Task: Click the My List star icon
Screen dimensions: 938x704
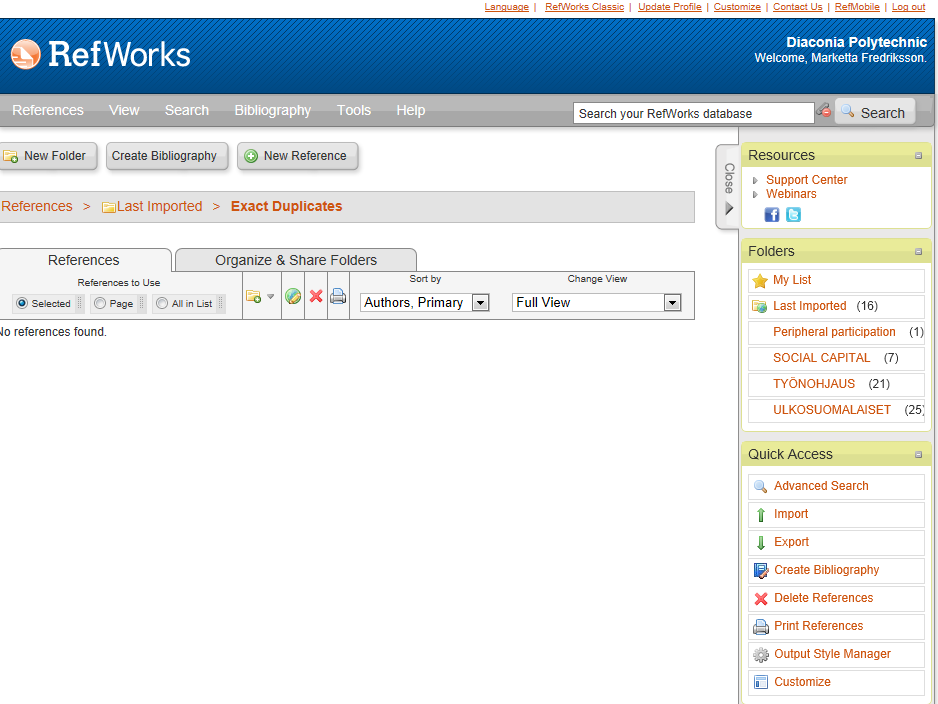Action: tap(760, 281)
